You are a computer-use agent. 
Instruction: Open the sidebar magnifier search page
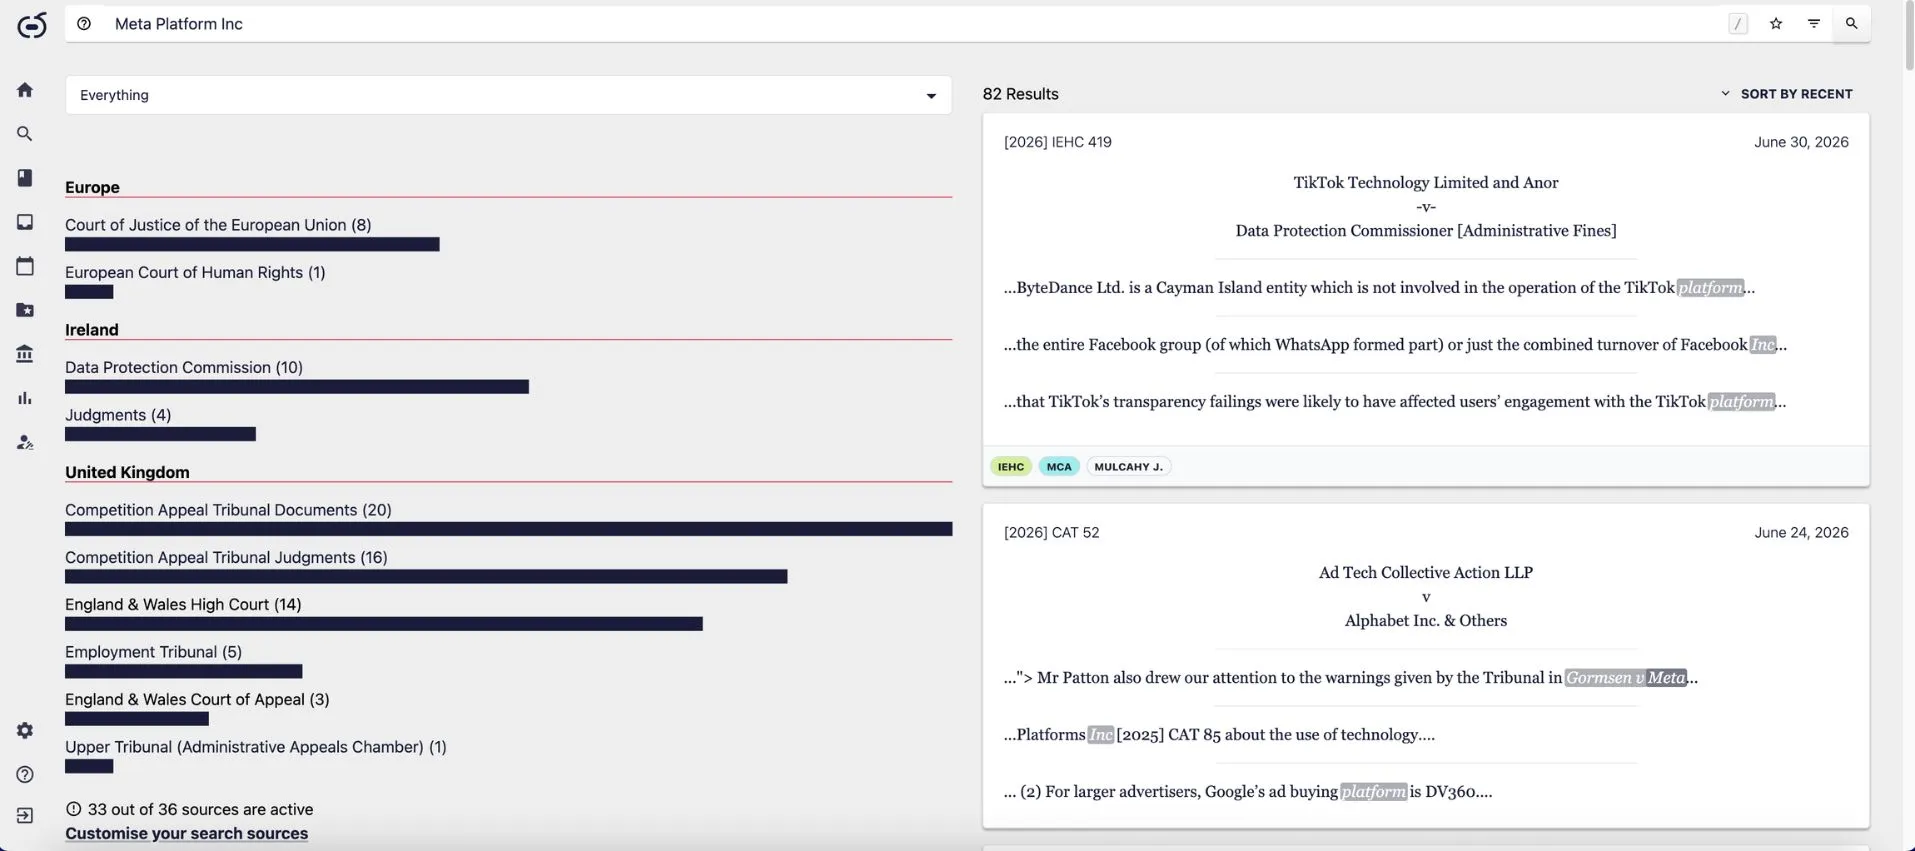click(x=25, y=134)
